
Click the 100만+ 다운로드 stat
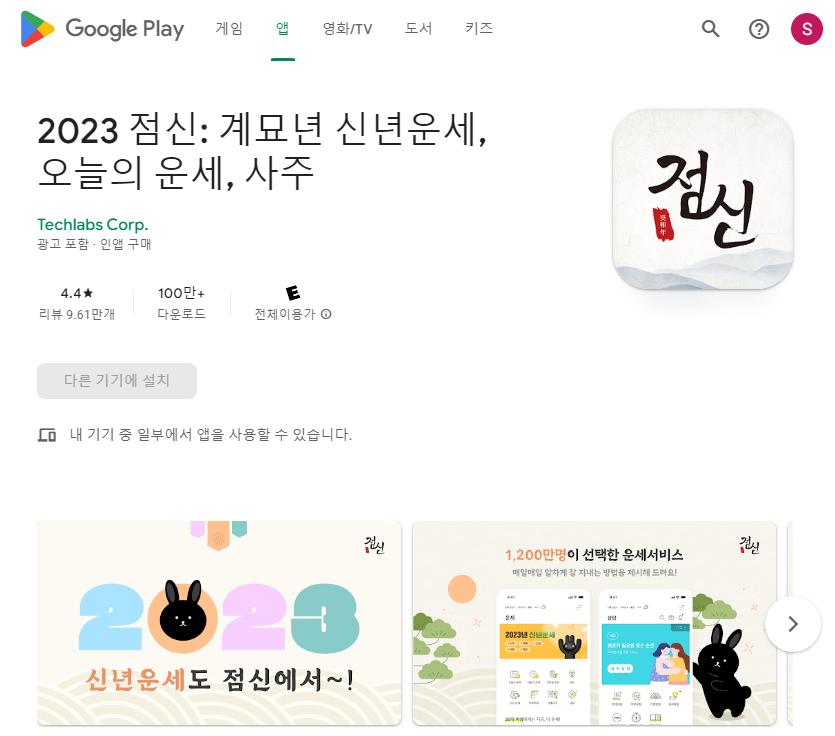181,304
